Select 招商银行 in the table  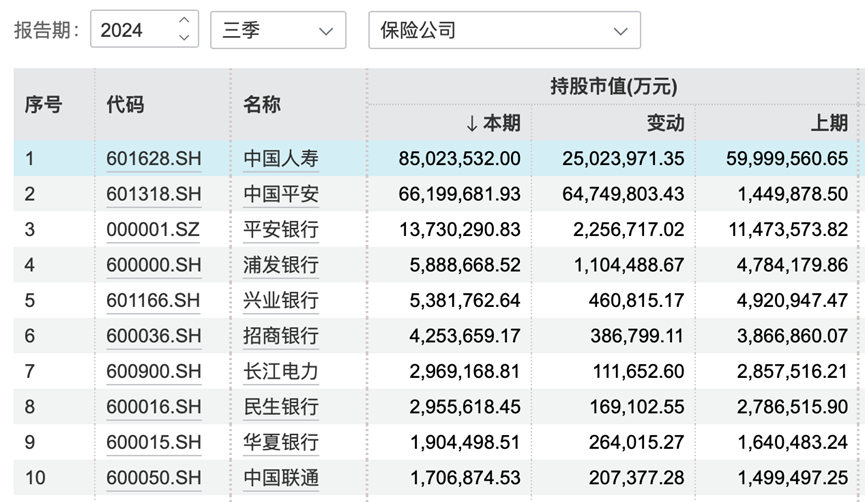[x=280, y=336]
